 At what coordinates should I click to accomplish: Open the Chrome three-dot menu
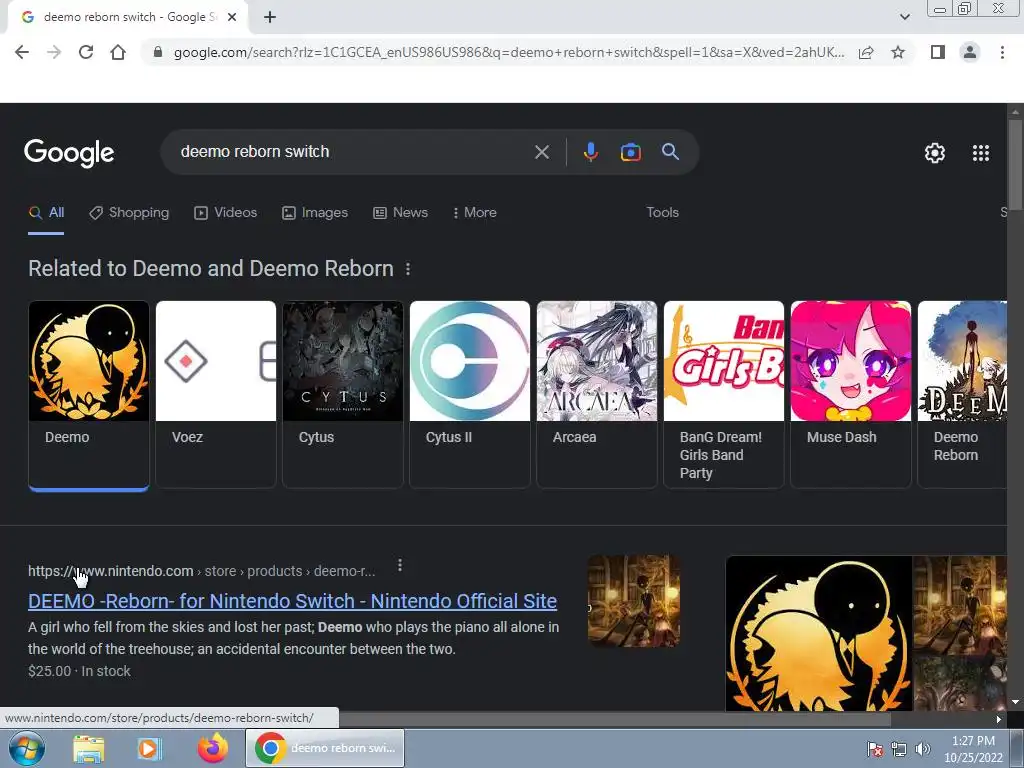(x=1002, y=52)
